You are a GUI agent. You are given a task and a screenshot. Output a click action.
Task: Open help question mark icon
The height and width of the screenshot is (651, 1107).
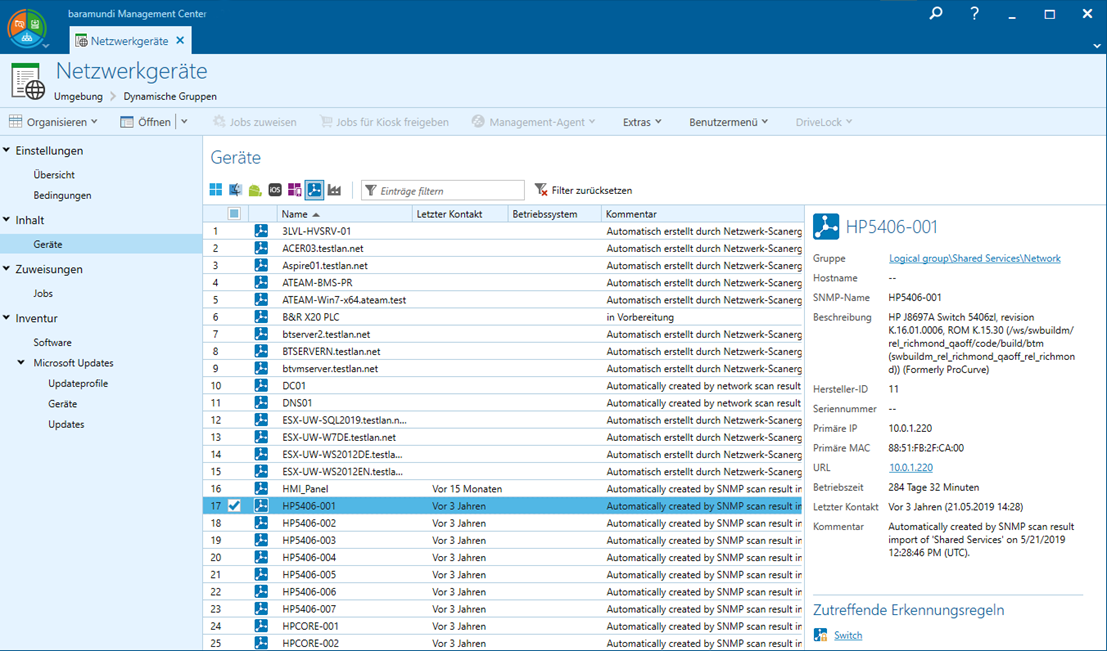click(974, 13)
